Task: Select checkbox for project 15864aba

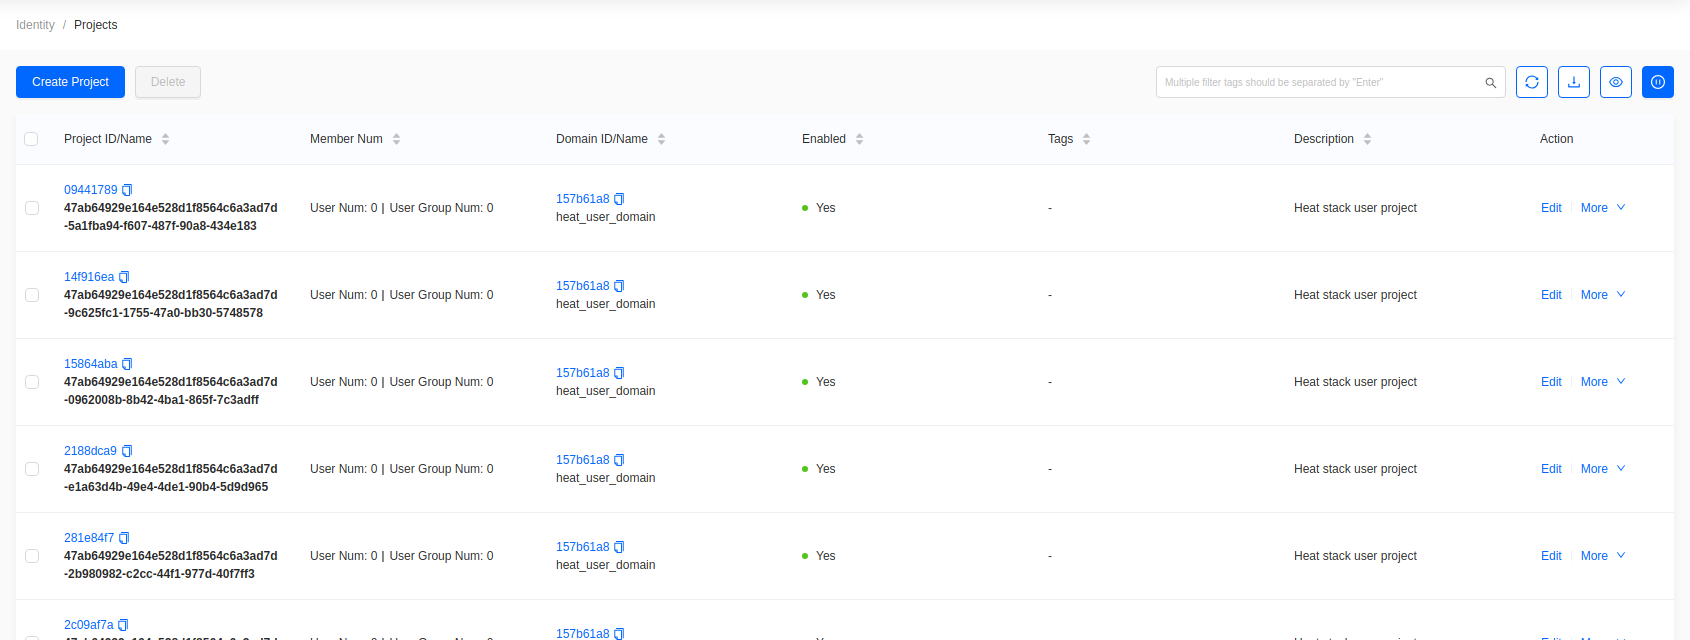Action: 32,382
